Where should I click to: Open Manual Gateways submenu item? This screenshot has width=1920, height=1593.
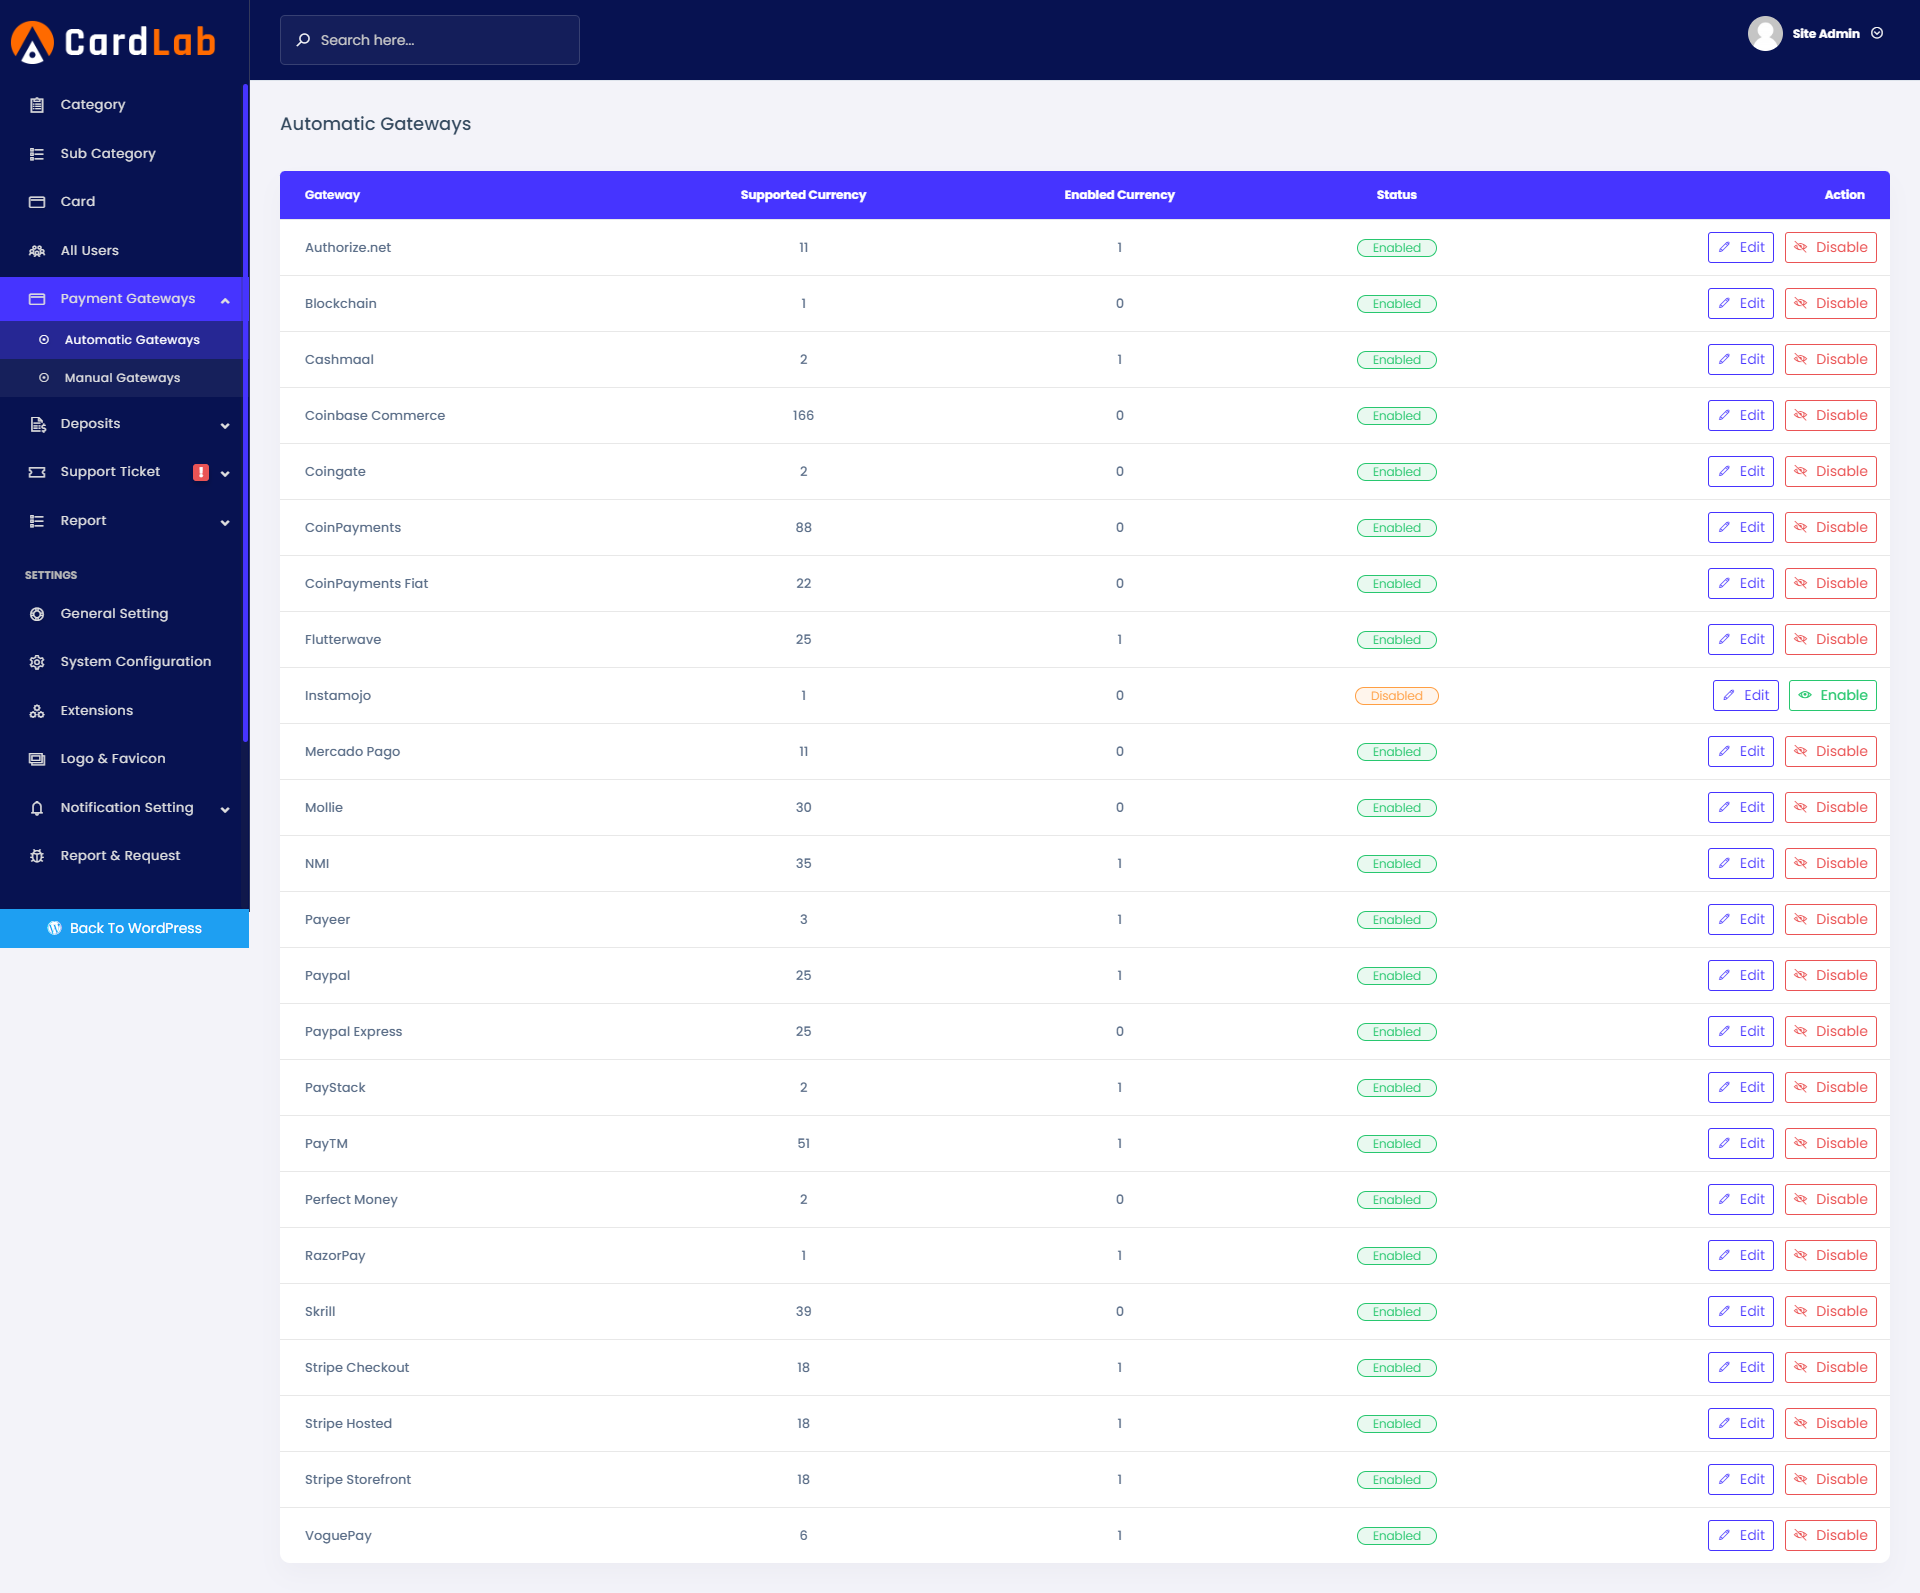point(122,378)
